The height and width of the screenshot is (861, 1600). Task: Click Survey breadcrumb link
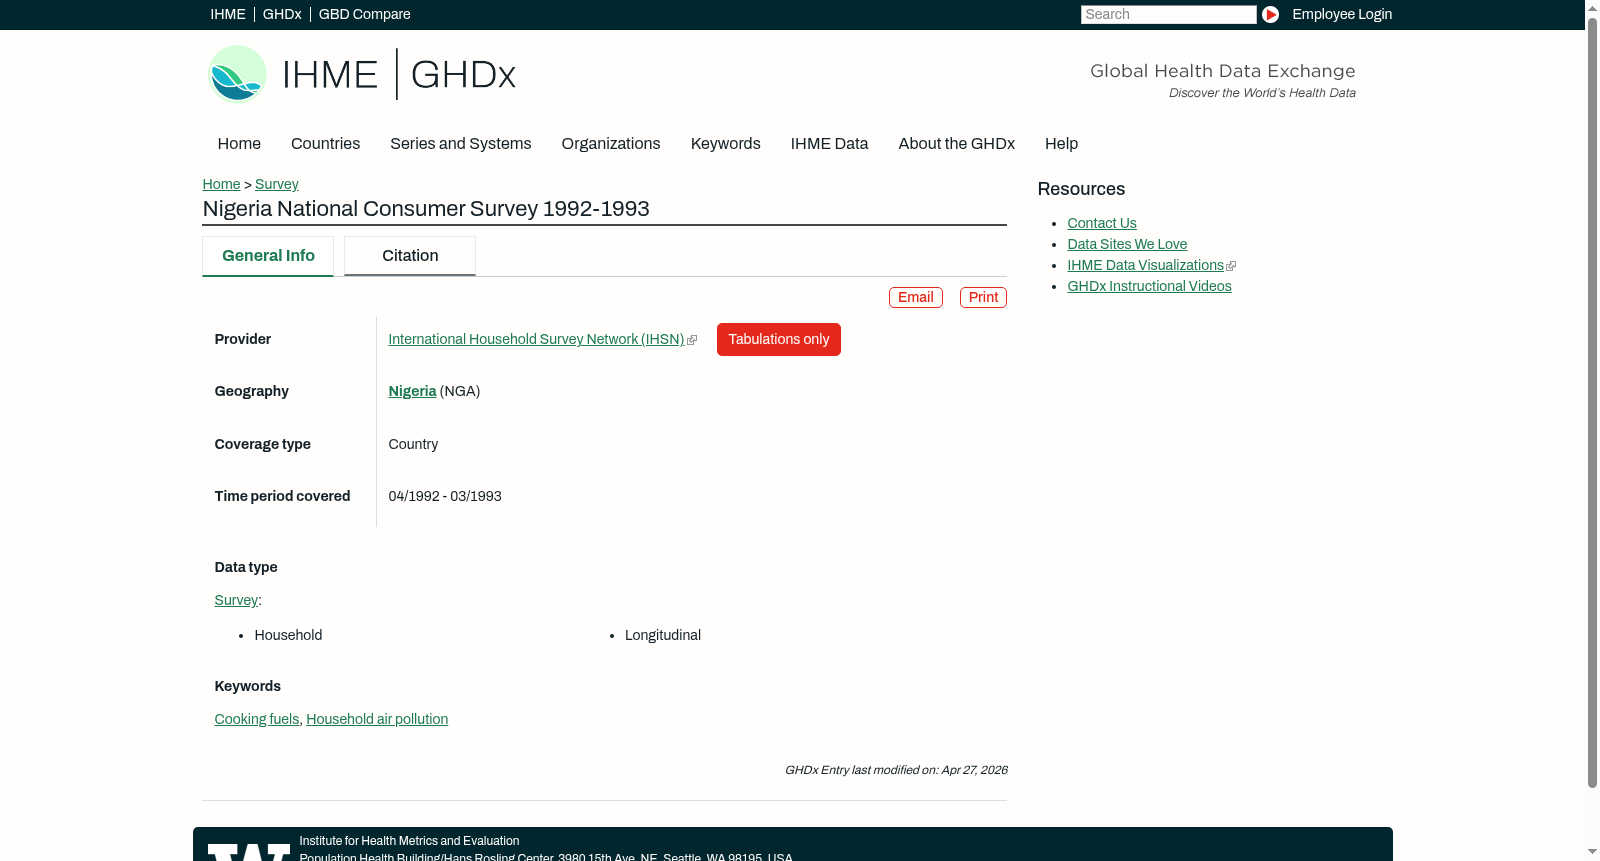[276, 184]
